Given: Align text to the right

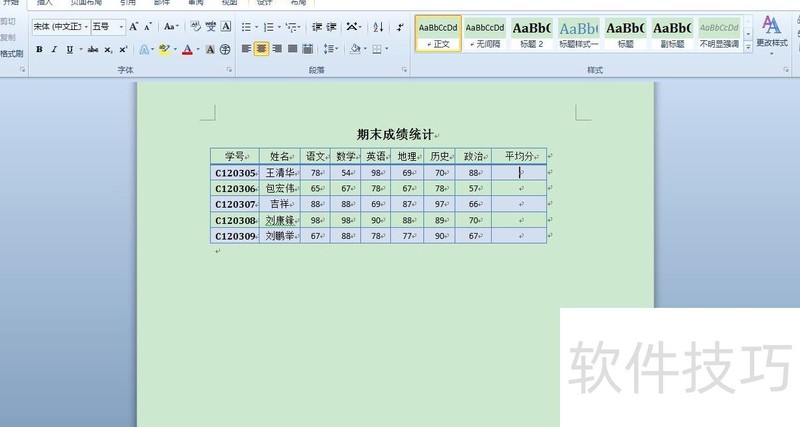Looking at the screenshot, I should click(x=277, y=49).
